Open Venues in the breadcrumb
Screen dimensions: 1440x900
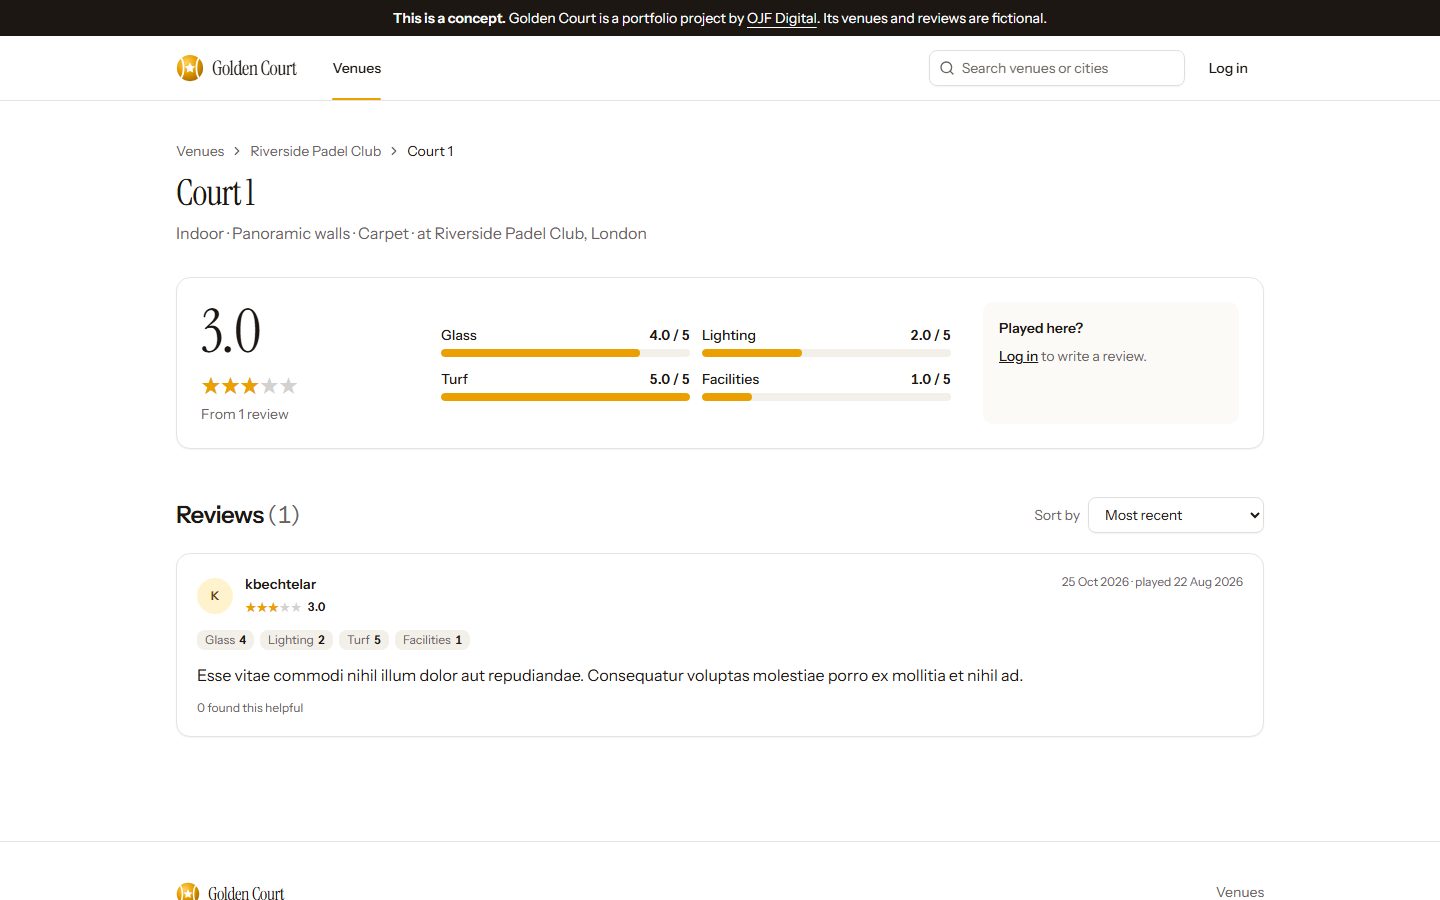pos(200,151)
